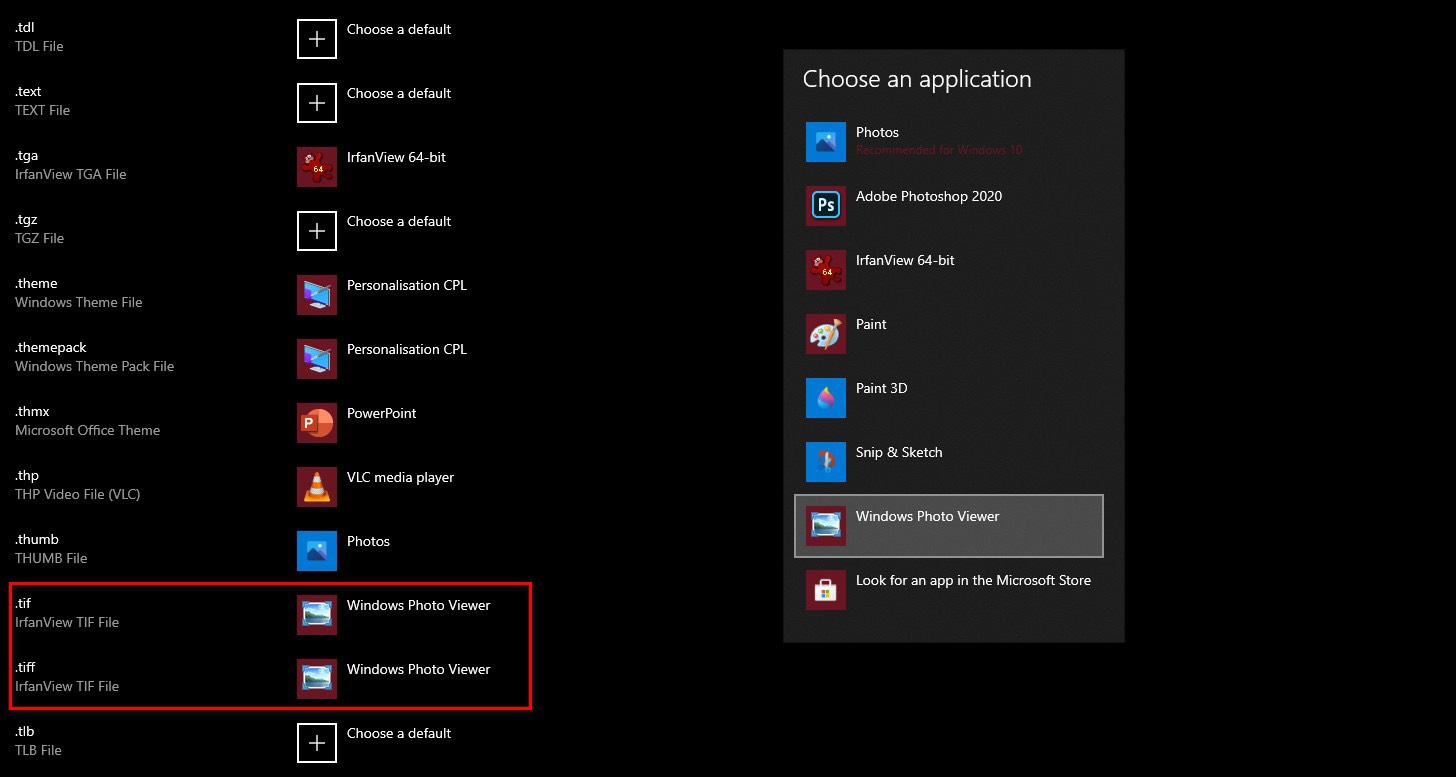
Task: Change PowerPoint default for .thmx
Action: pyautogui.click(x=382, y=414)
